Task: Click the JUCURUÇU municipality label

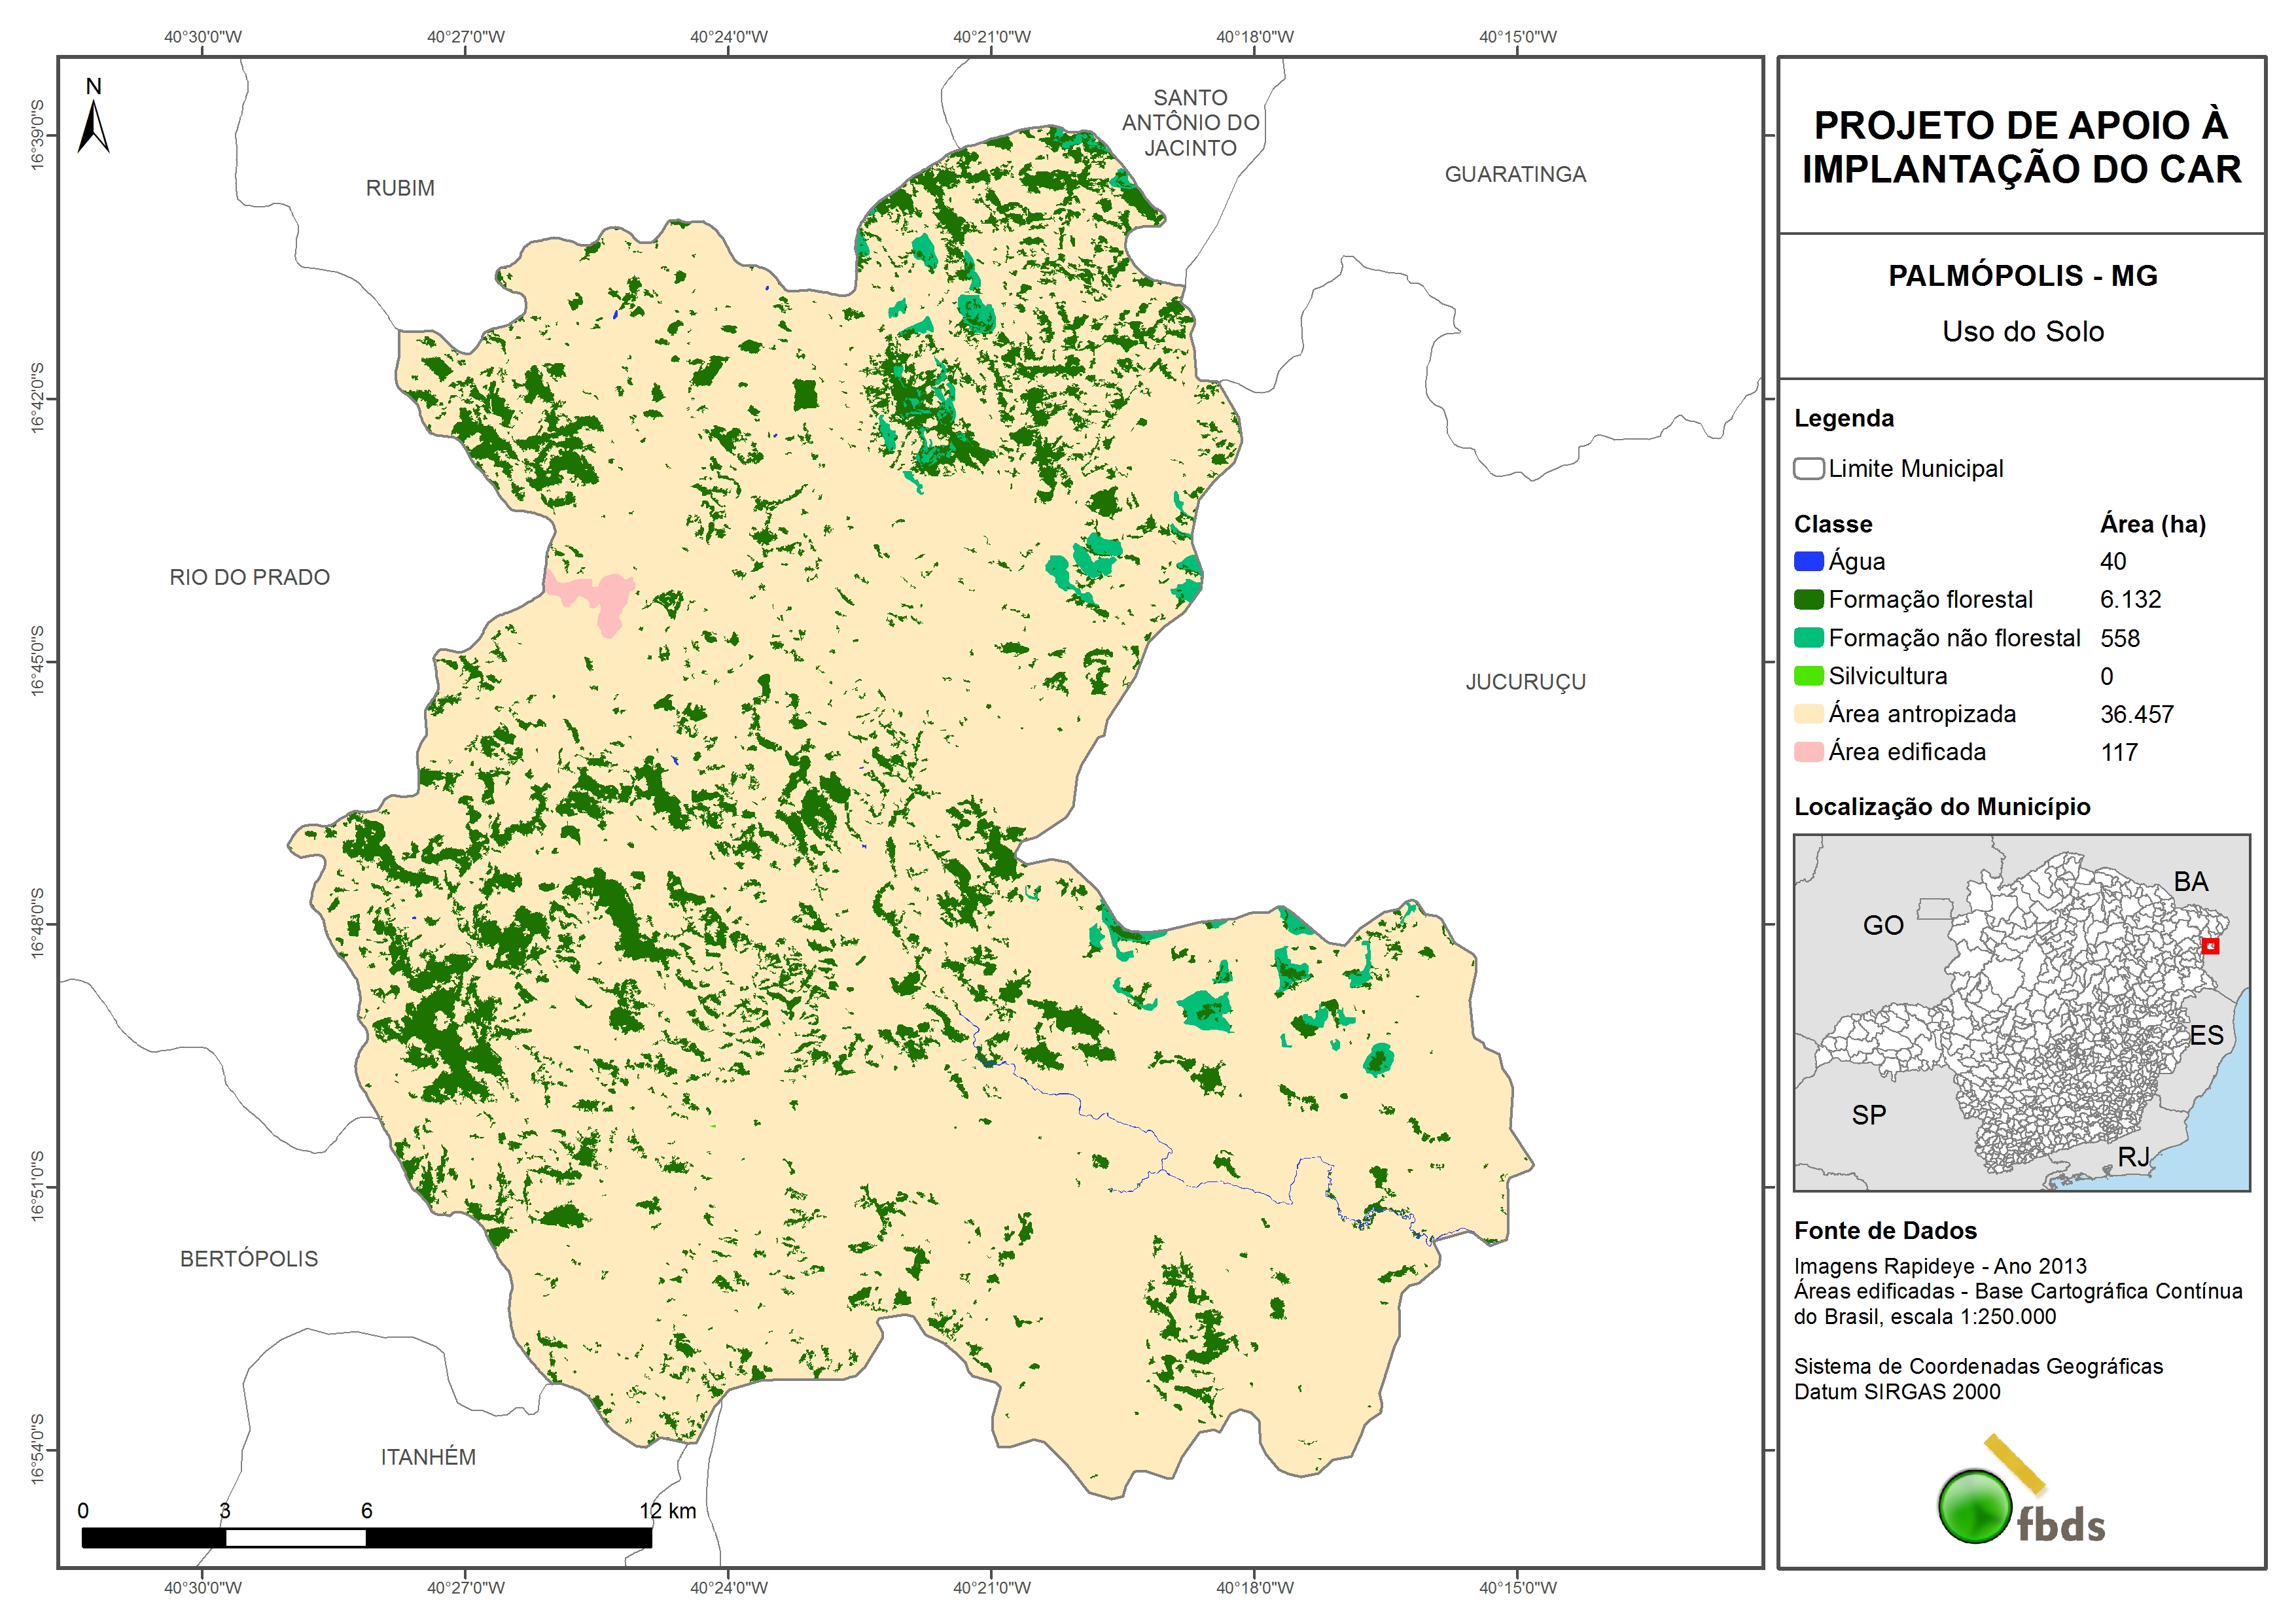Action: tap(1525, 682)
